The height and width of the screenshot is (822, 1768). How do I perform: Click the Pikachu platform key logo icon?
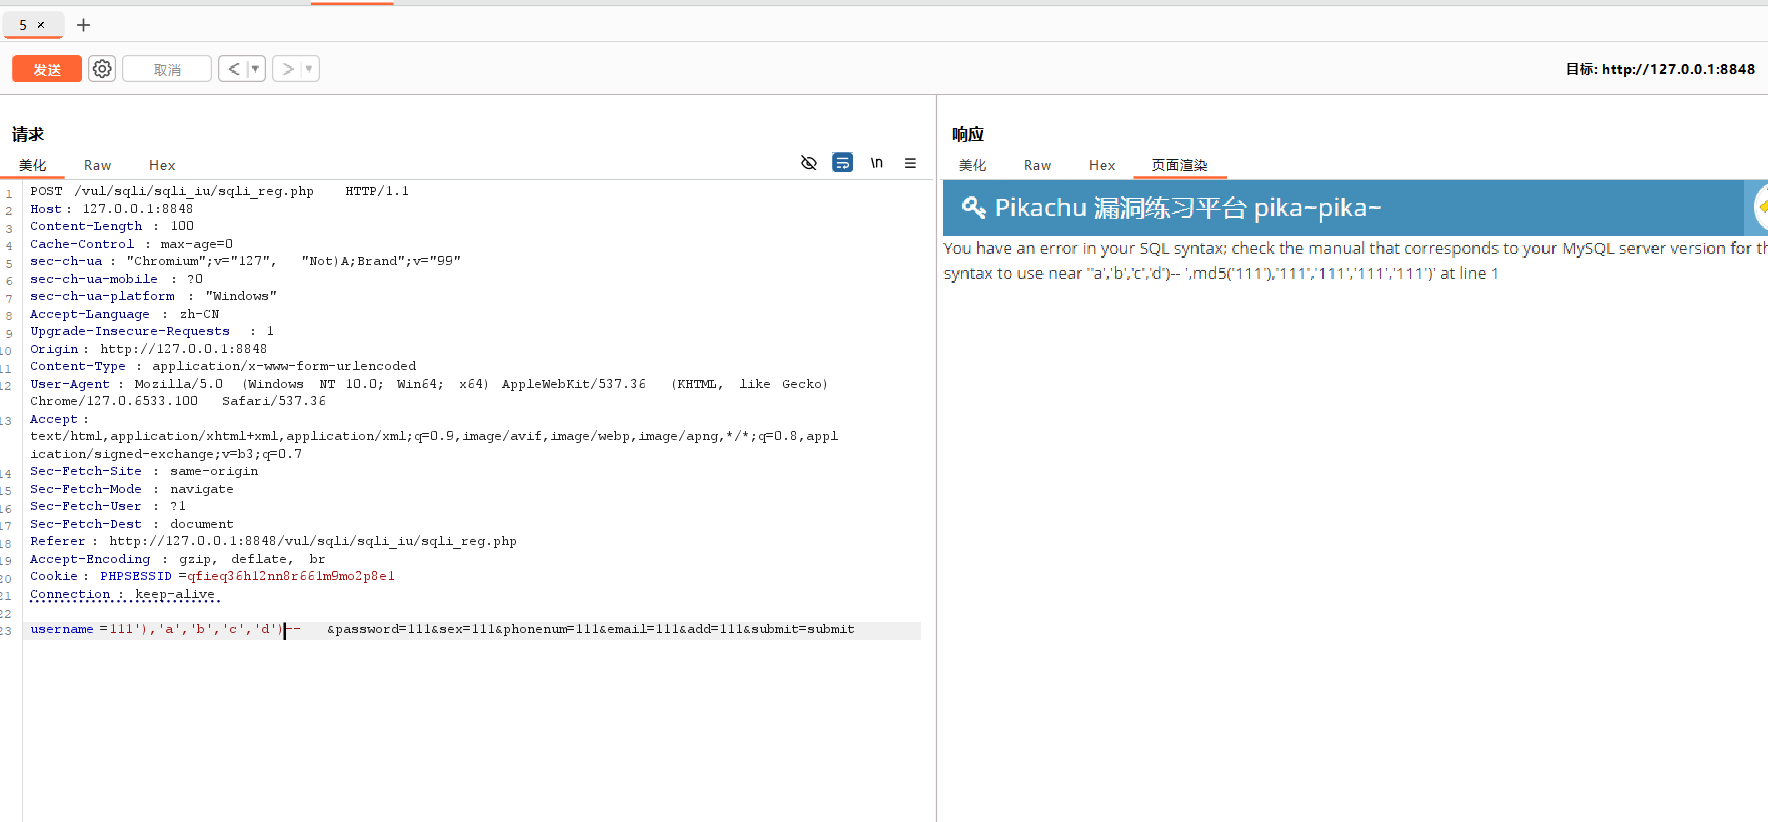(x=973, y=207)
